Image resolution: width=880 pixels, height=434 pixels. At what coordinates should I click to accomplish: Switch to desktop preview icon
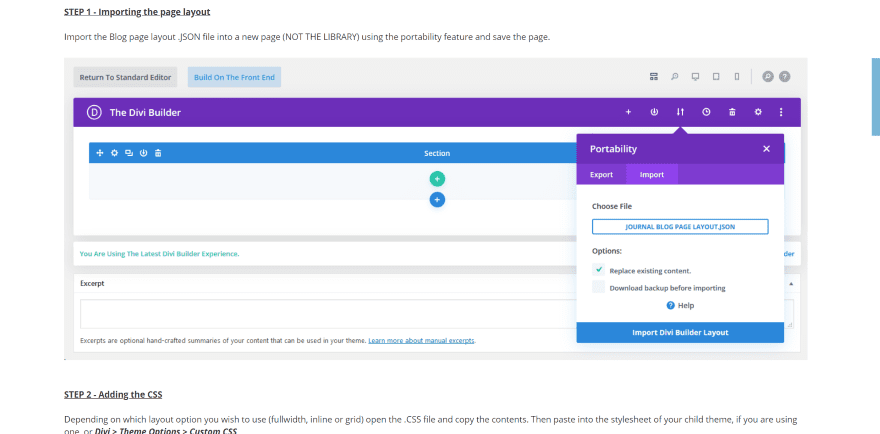point(695,76)
